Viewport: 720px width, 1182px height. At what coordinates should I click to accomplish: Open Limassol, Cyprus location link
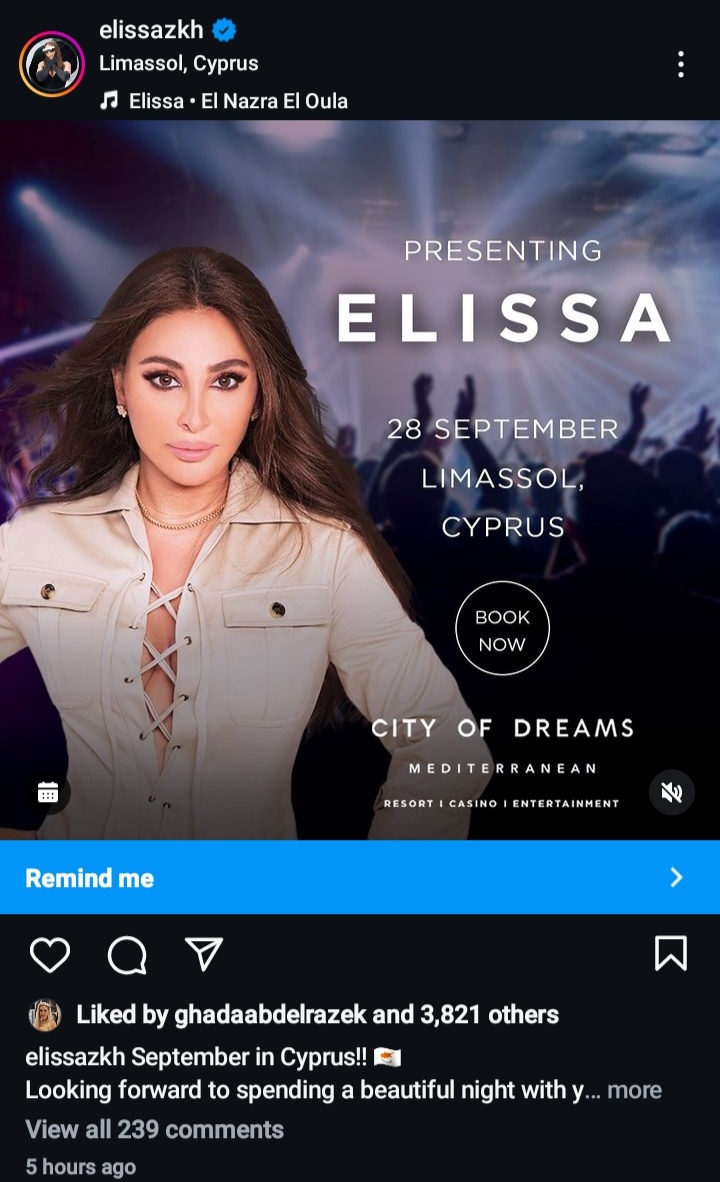pos(179,63)
